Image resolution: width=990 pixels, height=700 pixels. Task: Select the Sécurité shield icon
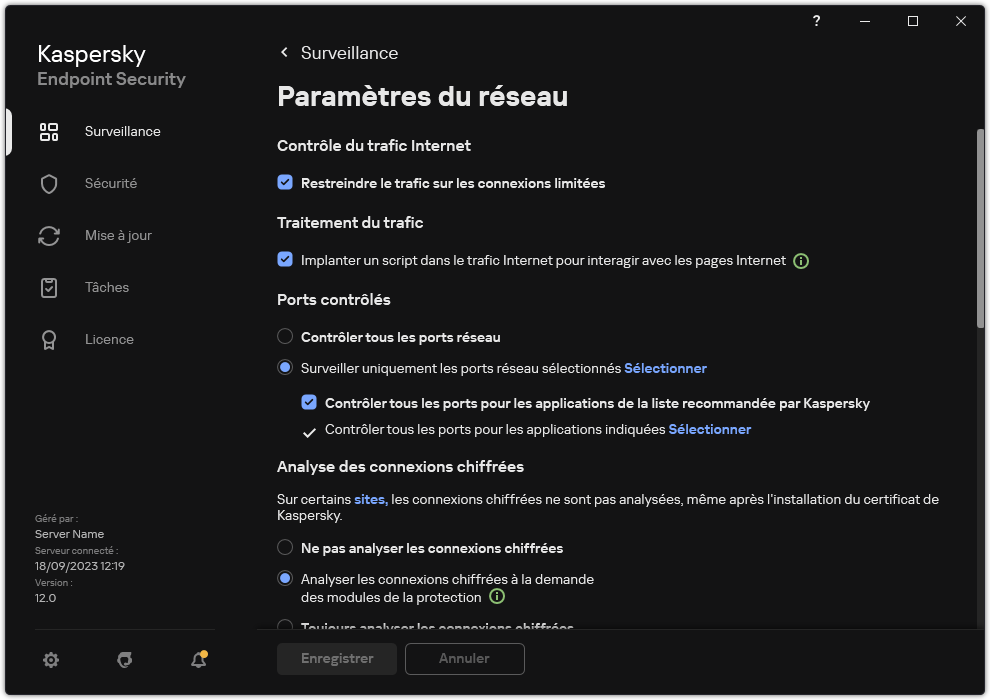[48, 183]
